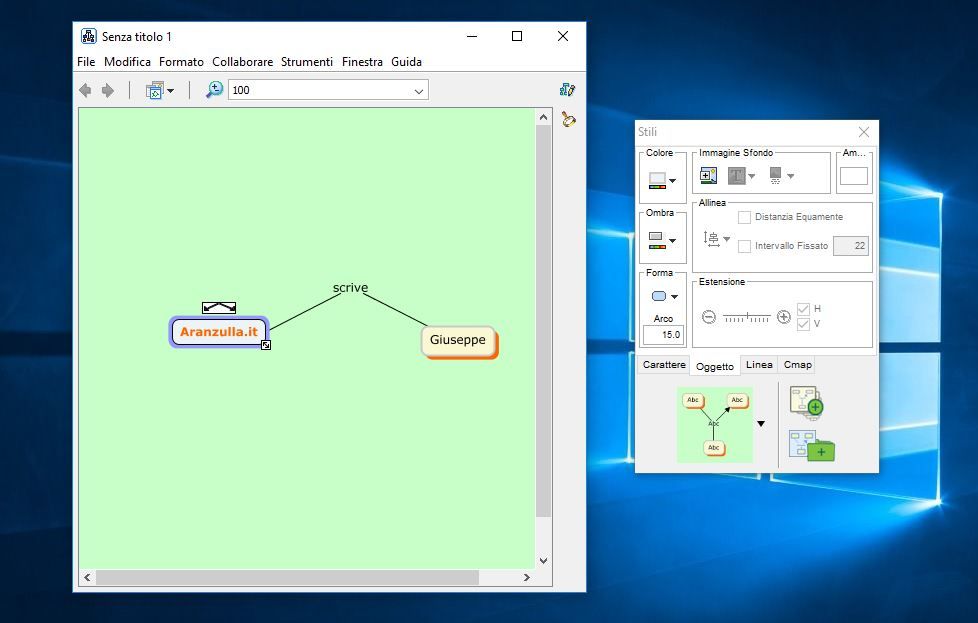Switch to the Cmap tab
The height and width of the screenshot is (623, 978).
tap(798, 365)
